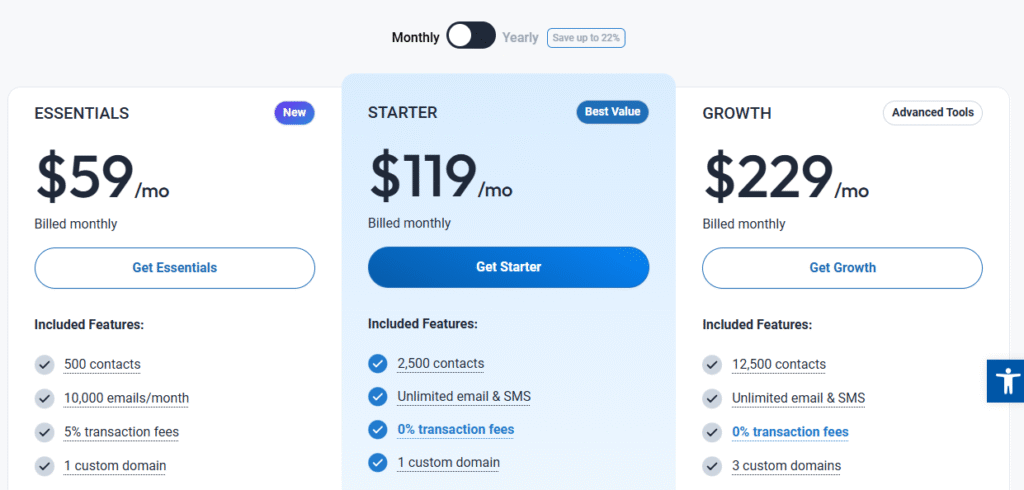Click the Save up to 22% badge

[x=586, y=38]
